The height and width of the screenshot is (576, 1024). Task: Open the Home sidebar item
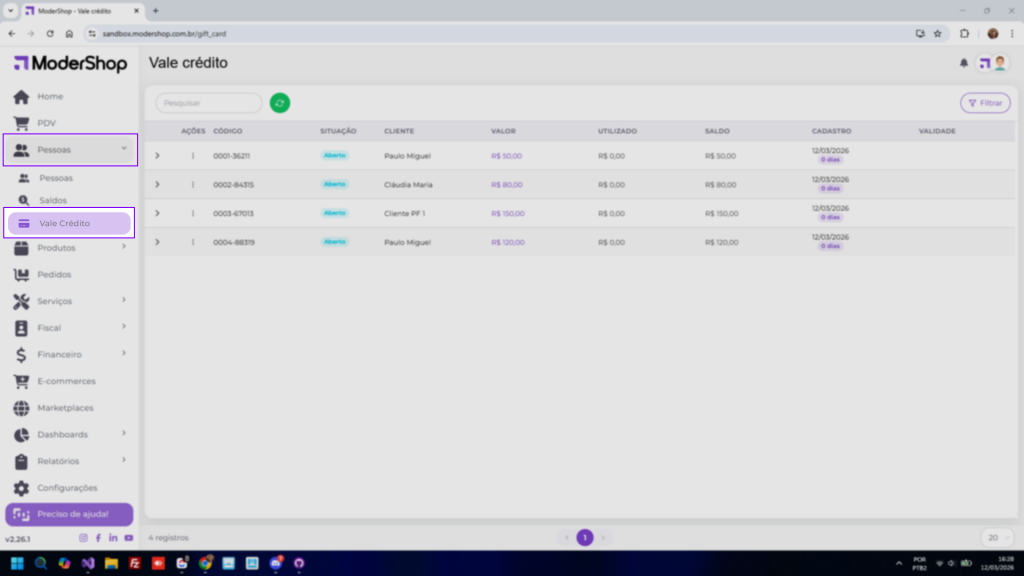tap(50, 97)
